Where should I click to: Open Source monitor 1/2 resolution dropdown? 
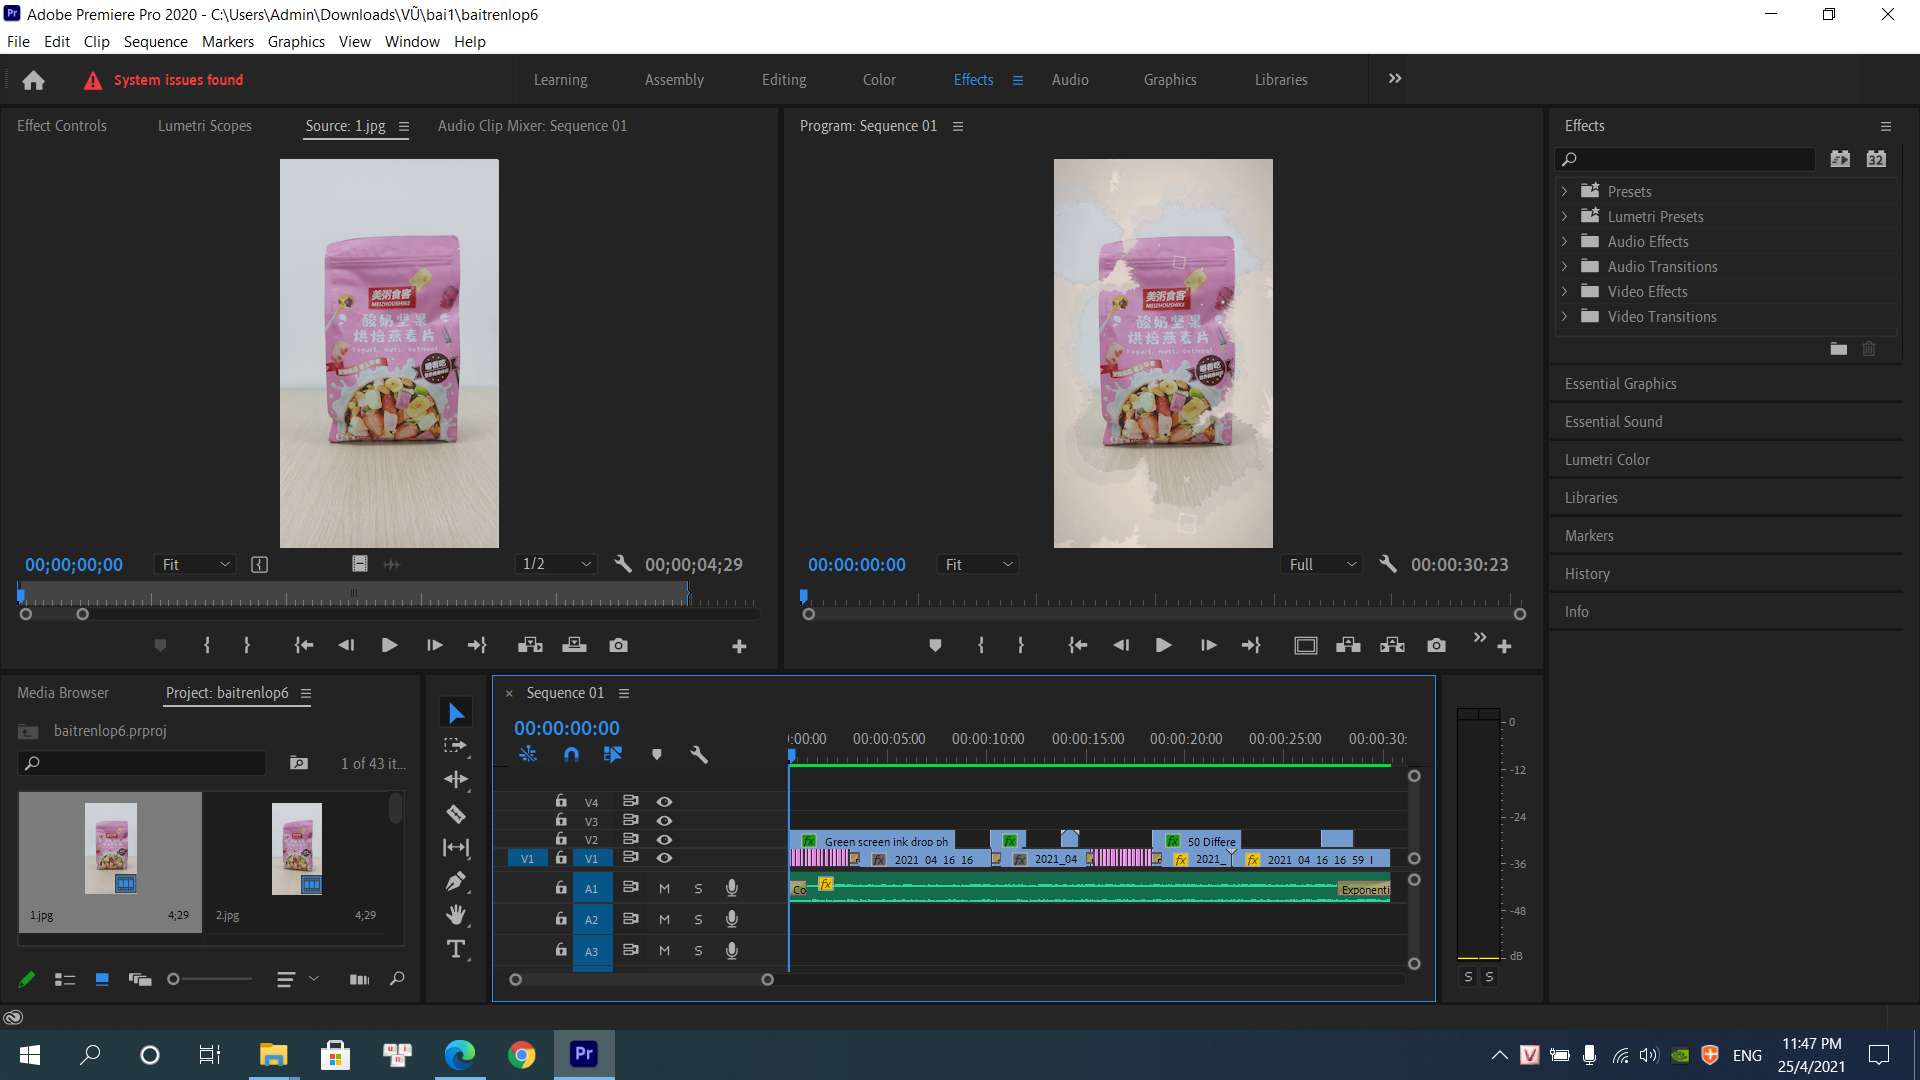click(556, 565)
